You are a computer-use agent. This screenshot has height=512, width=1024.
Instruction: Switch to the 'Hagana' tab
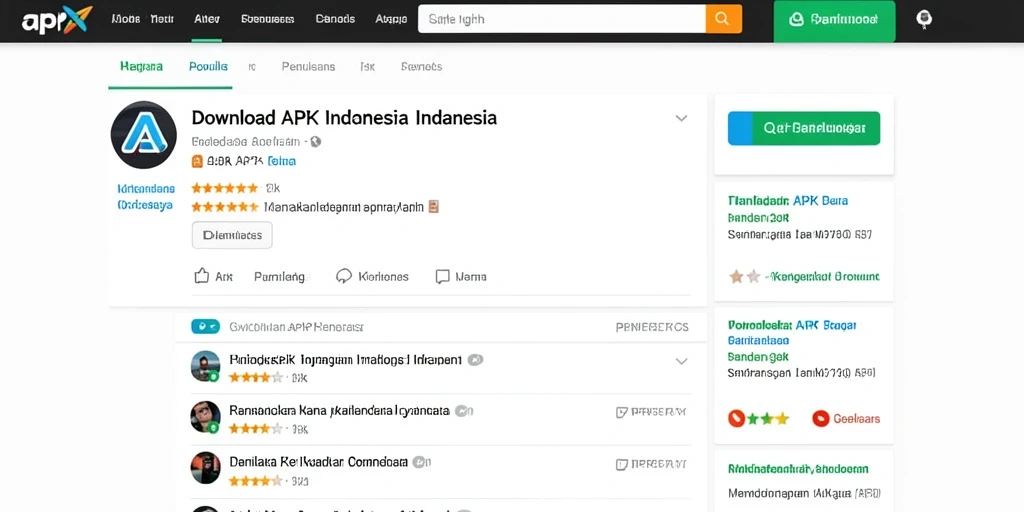(x=141, y=66)
